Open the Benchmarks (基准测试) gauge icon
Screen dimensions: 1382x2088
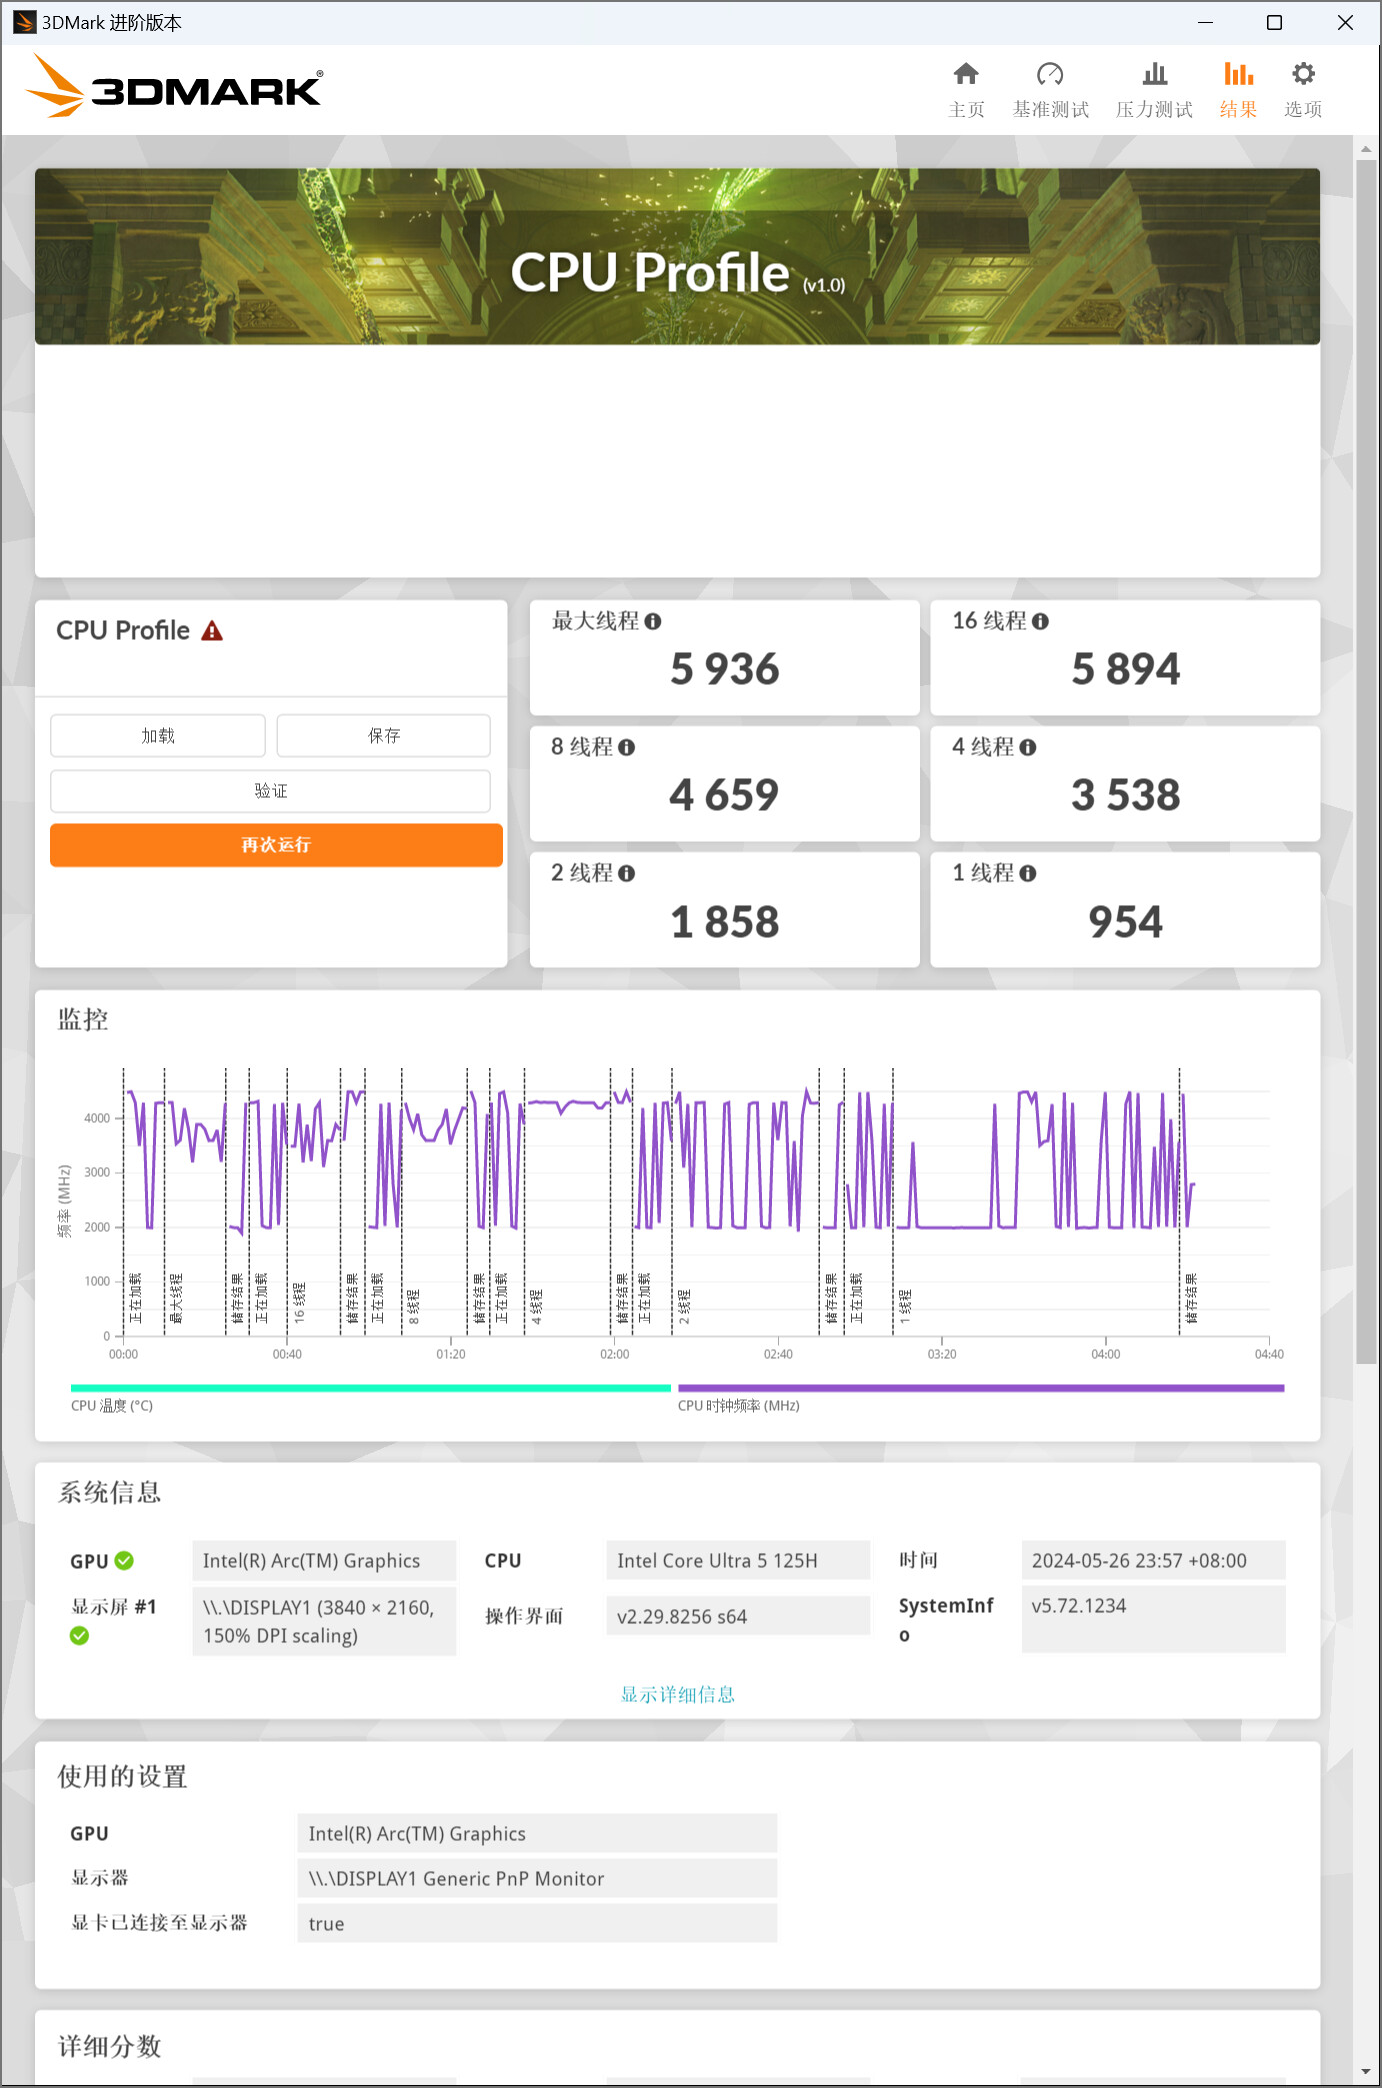pos(1049,75)
